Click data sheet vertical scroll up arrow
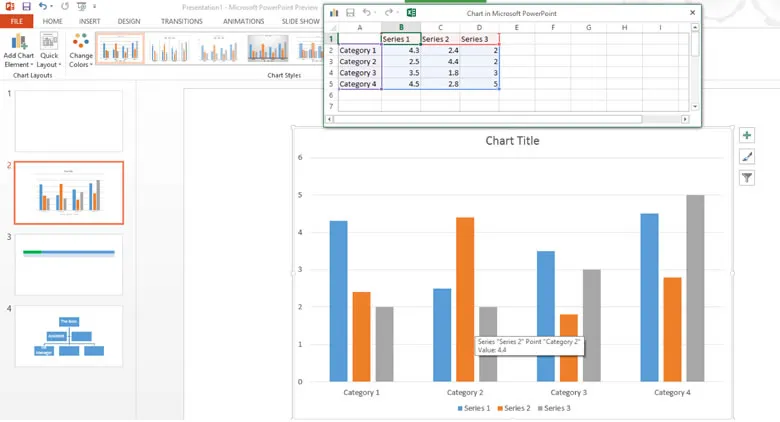Screen dimensions: 780x422 [695, 27]
